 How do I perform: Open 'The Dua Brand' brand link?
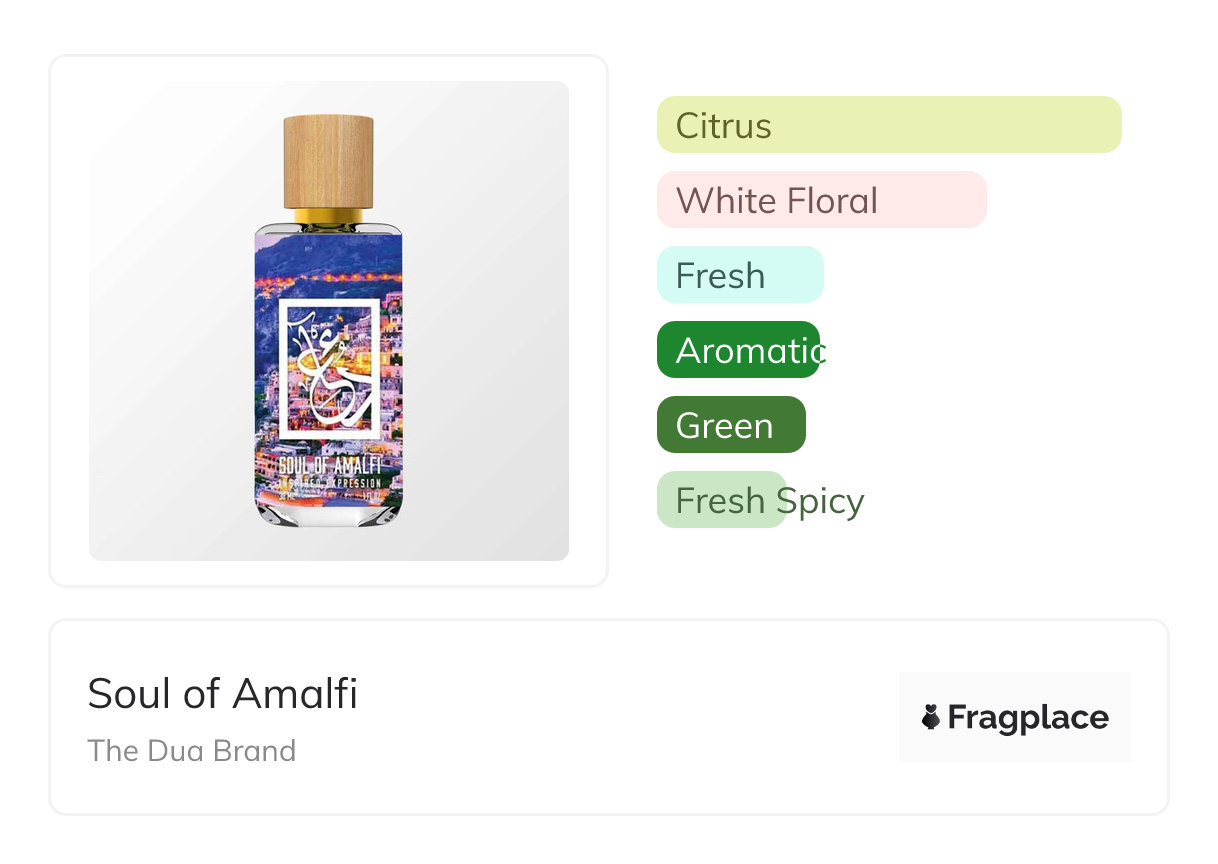coord(191,751)
